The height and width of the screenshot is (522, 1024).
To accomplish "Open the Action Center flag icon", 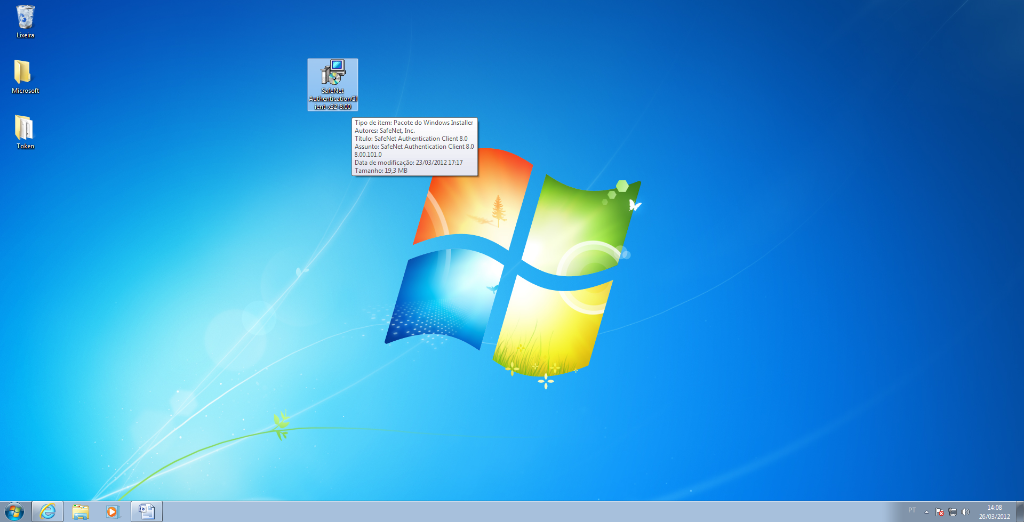I will tap(939, 511).
